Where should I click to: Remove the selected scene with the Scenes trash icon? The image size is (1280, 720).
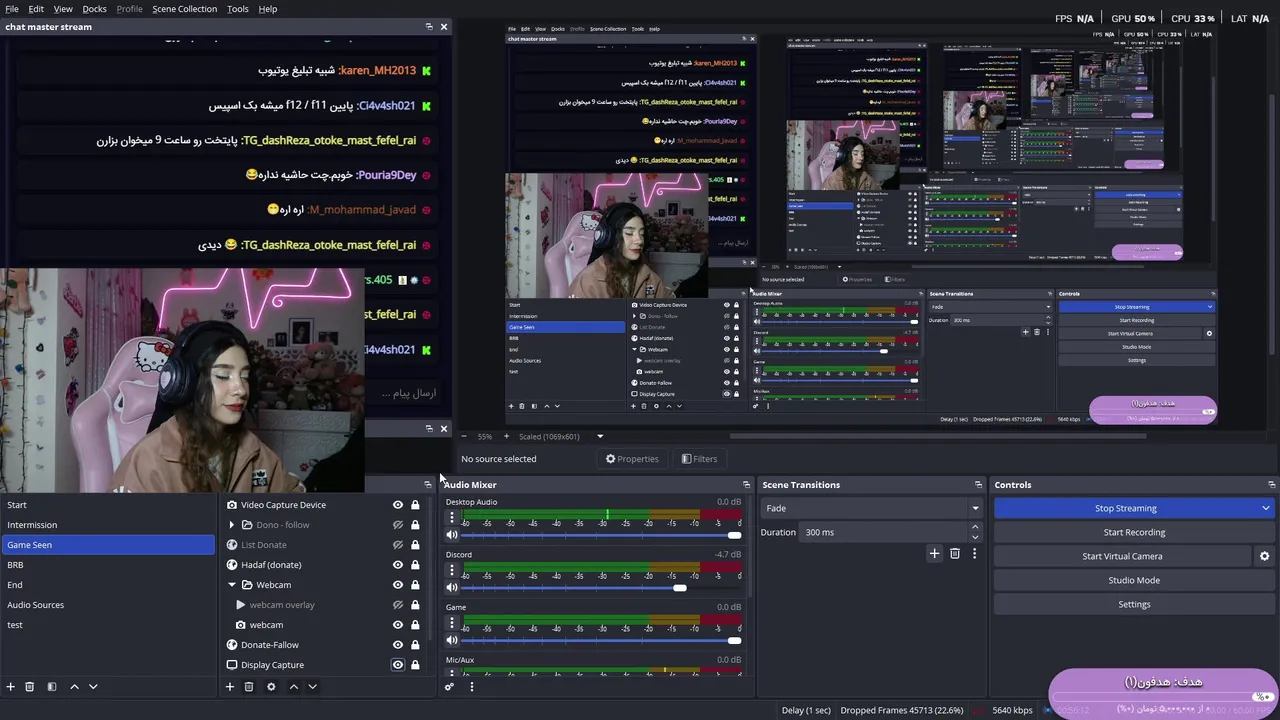tap(30, 687)
